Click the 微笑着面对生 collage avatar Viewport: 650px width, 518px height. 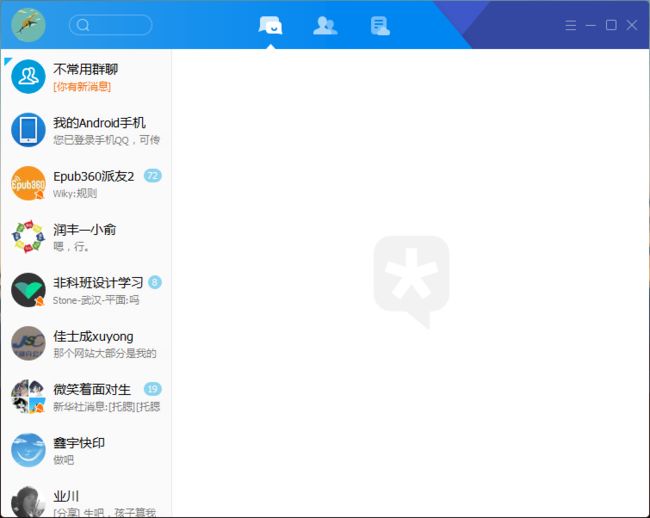[28, 397]
